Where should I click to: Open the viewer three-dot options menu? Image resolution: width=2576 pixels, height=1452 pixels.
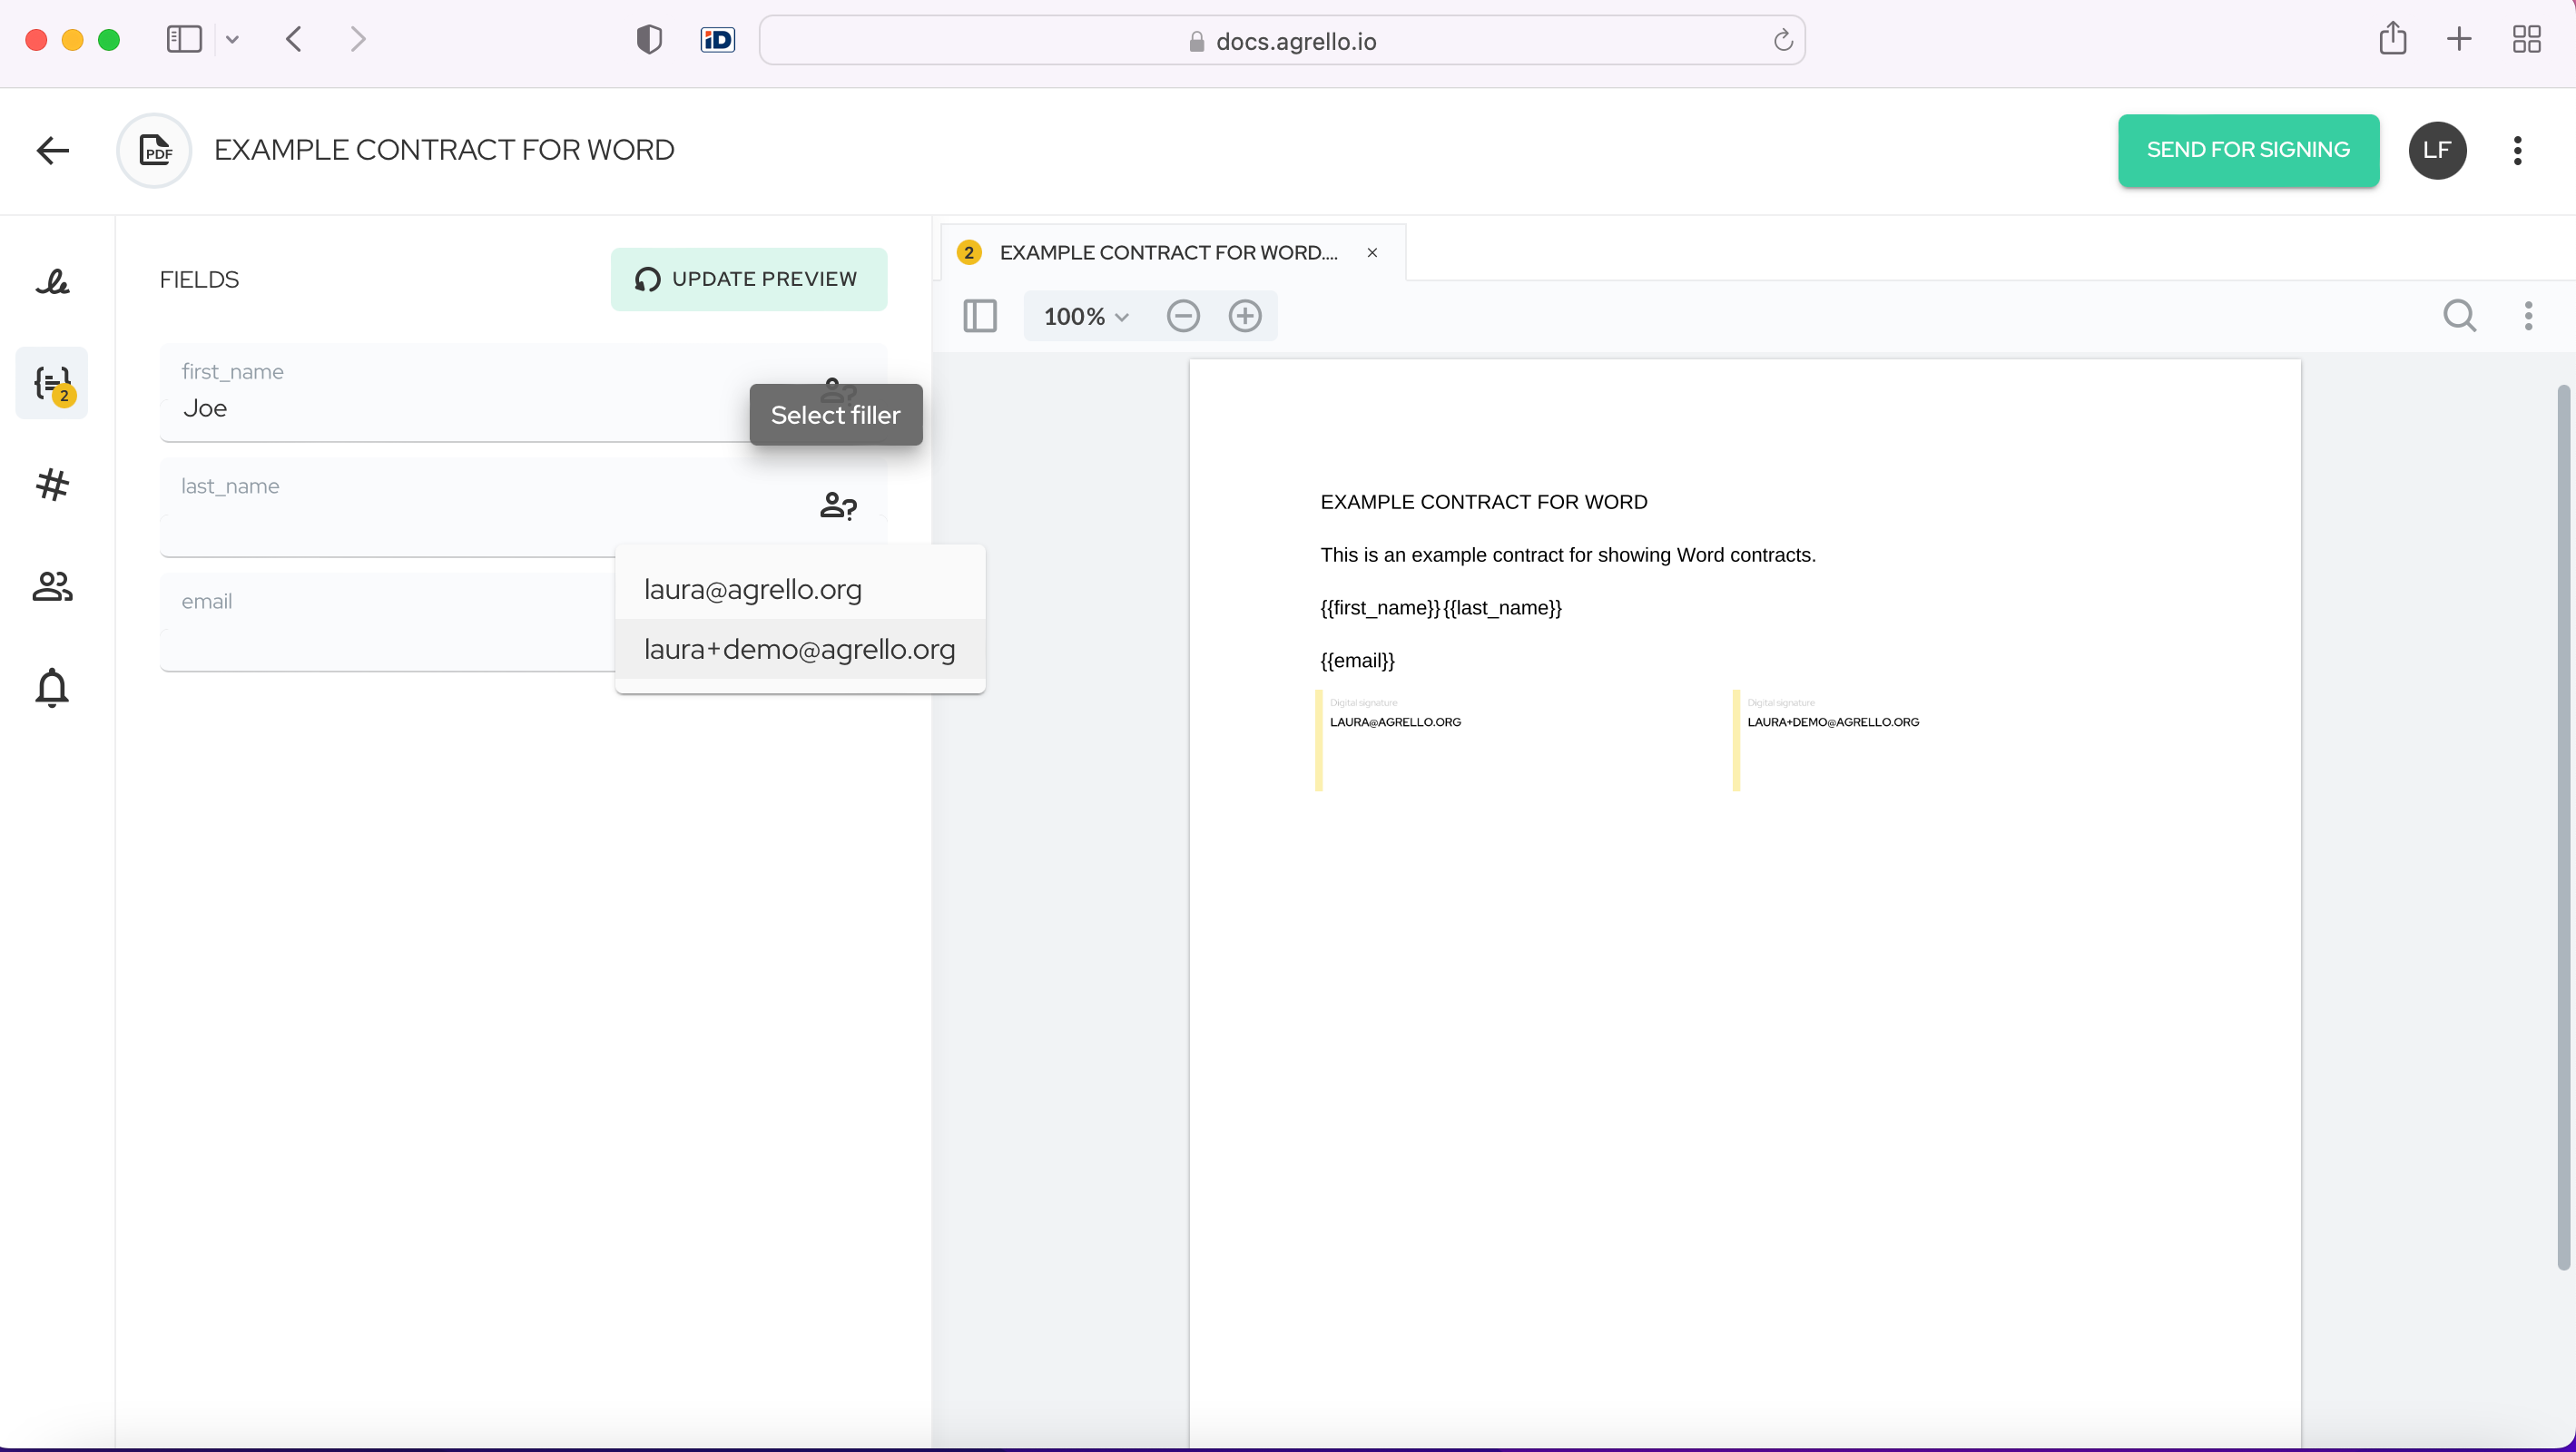tap(2528, 316)
